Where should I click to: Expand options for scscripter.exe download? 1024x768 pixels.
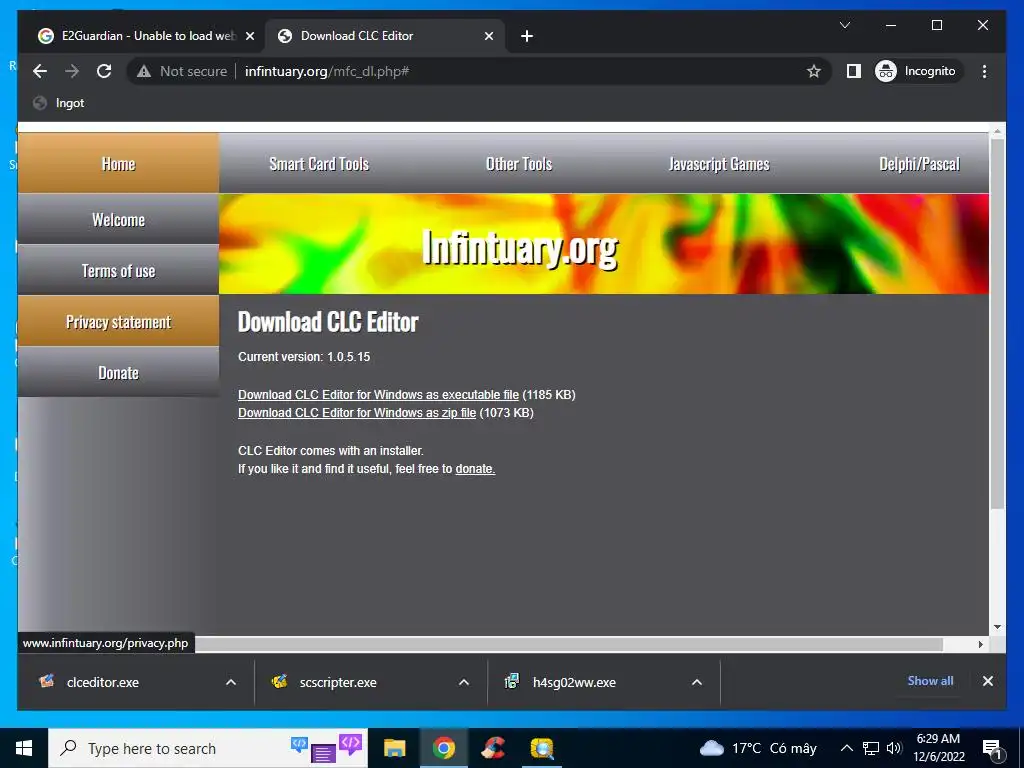point(464,682)
